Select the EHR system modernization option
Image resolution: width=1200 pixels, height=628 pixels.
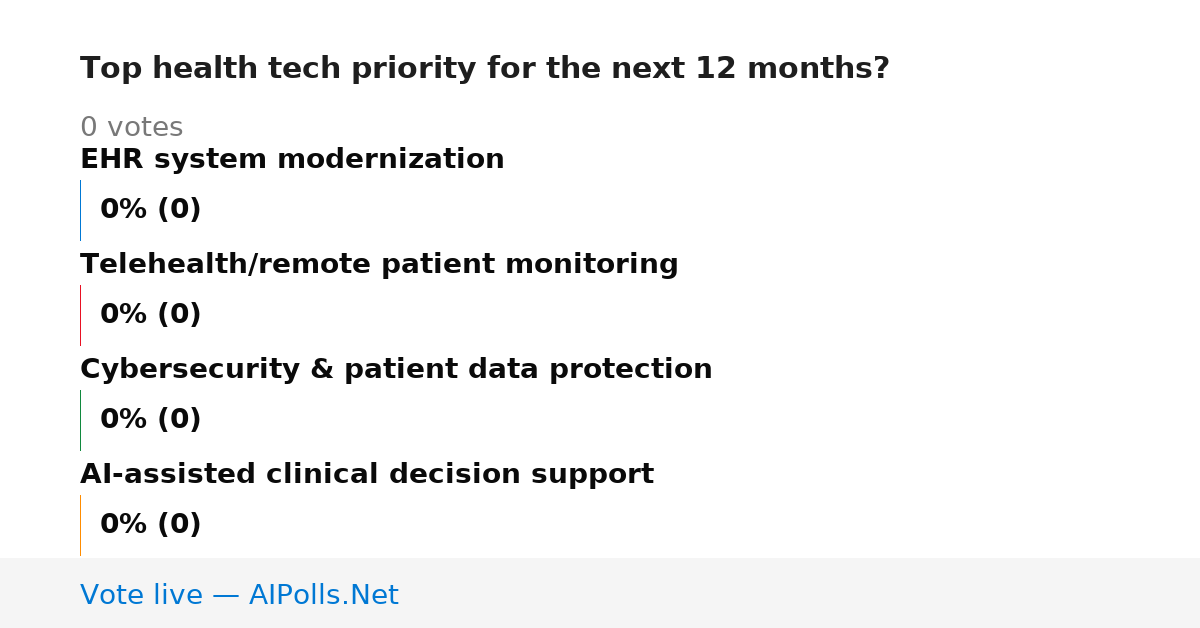[292, 159]
